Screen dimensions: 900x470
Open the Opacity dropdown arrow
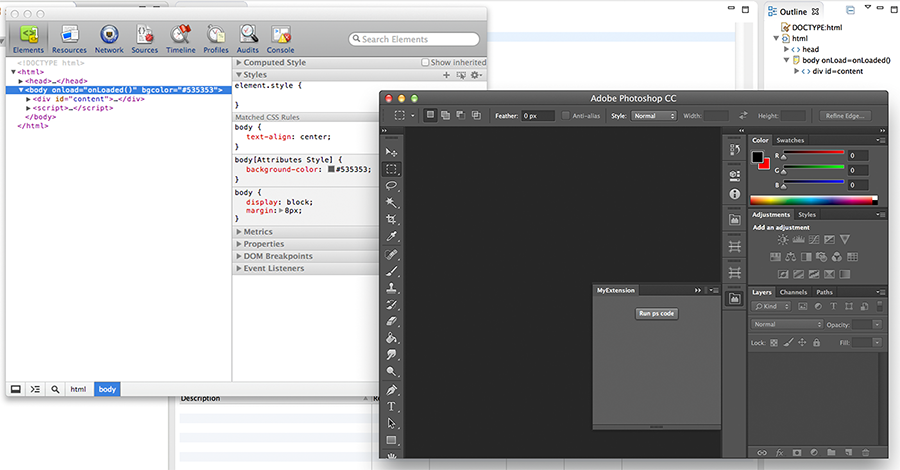pos(877,325)
